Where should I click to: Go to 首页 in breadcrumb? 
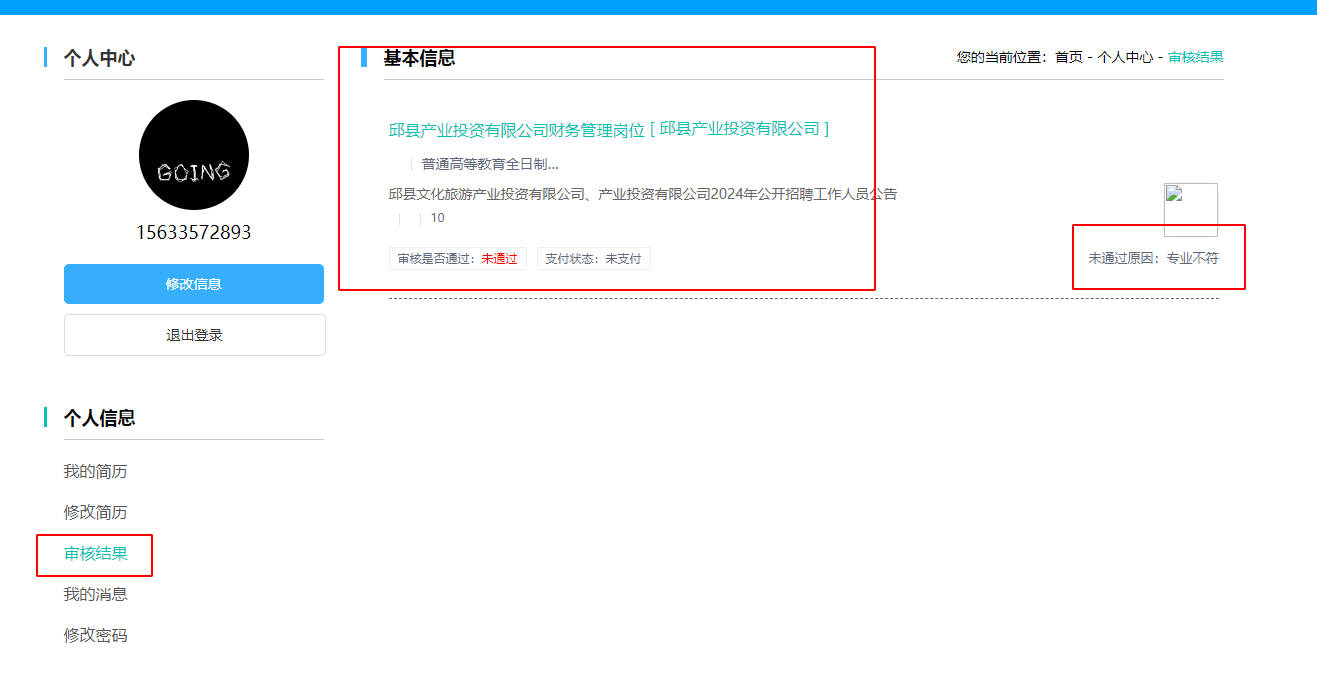pyautogui.click(x=1069, y=57)
